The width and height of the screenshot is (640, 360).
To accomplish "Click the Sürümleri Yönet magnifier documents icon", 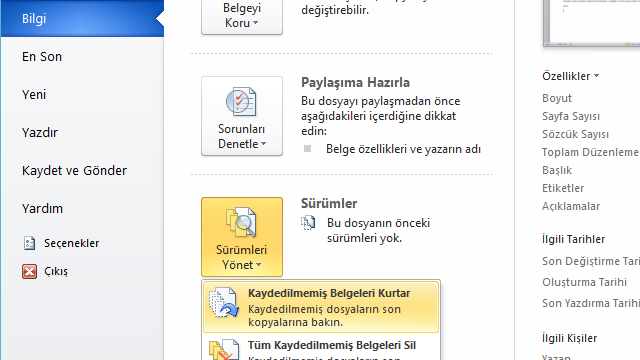I will [241, 222].
